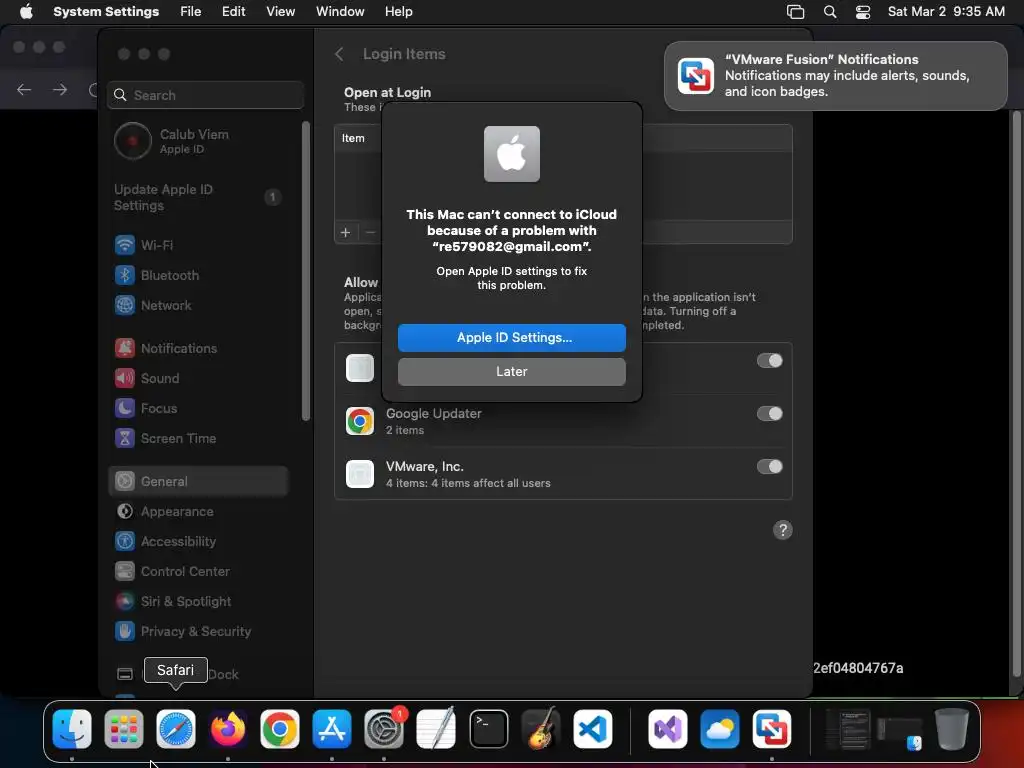
Task: Open Focus settings in sidebar
Action: (199, 408)
